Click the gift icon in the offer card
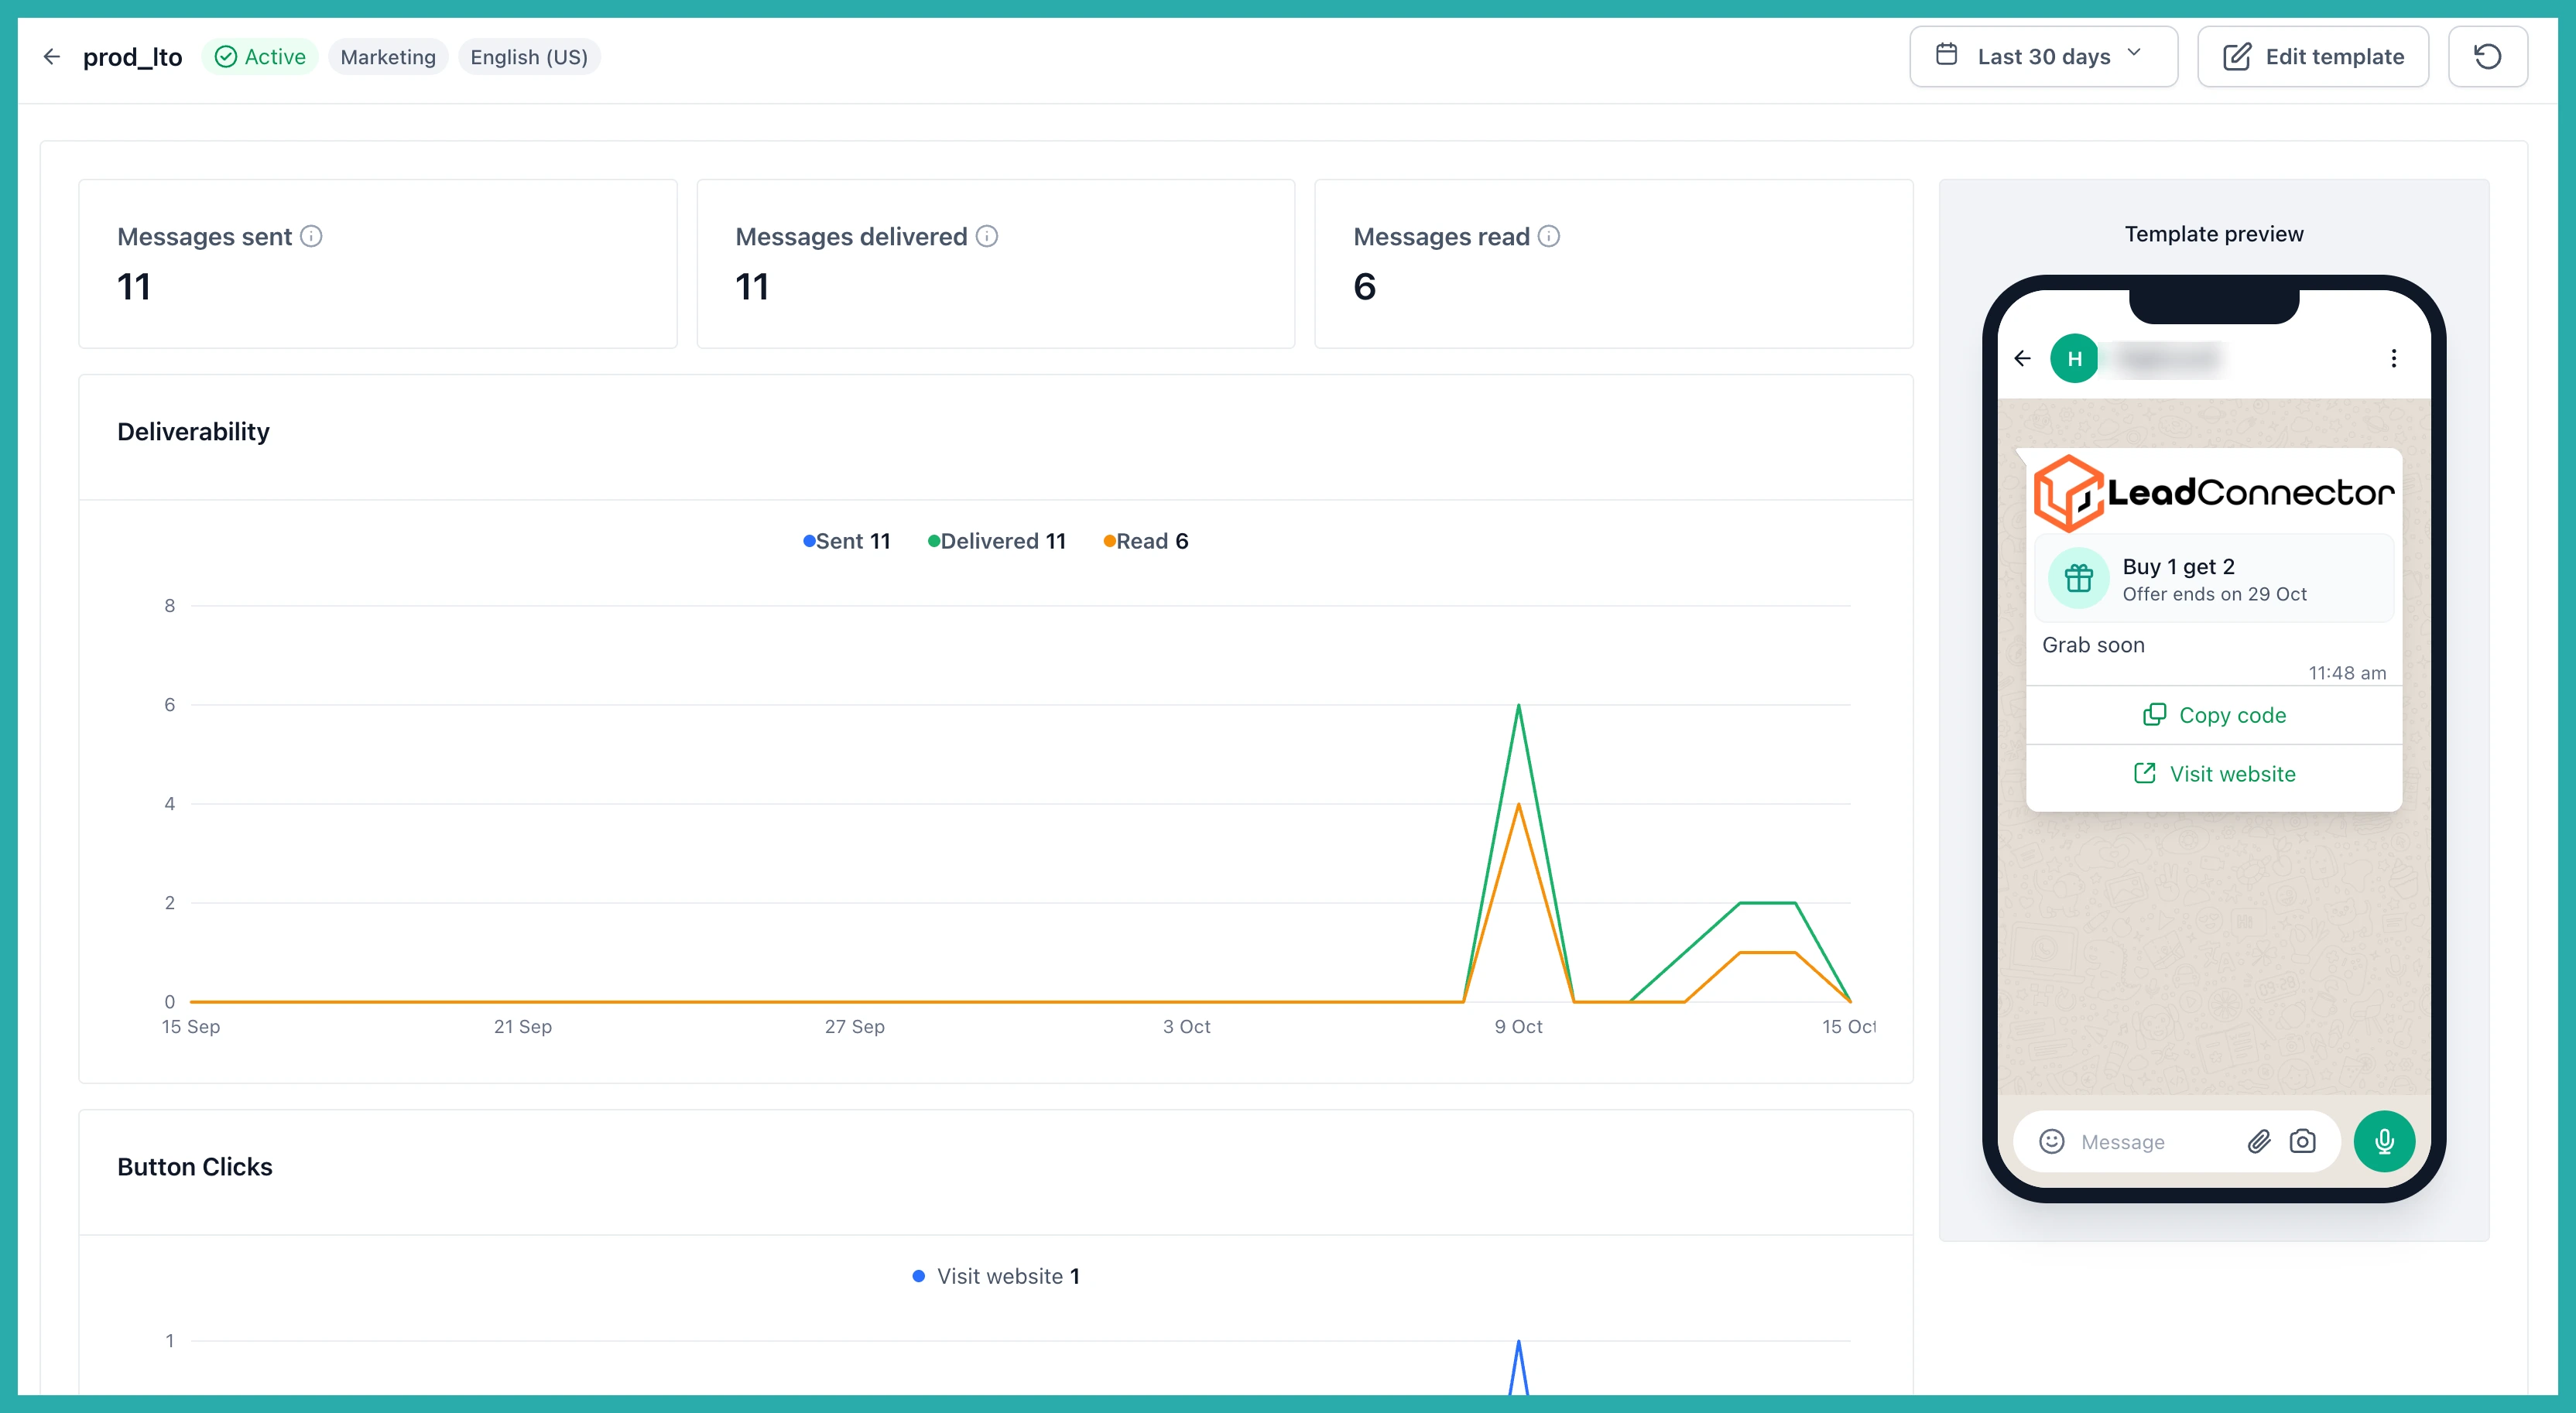Image resolution: width=2576 pixels, height=1413 pixels. (2079, 578)
